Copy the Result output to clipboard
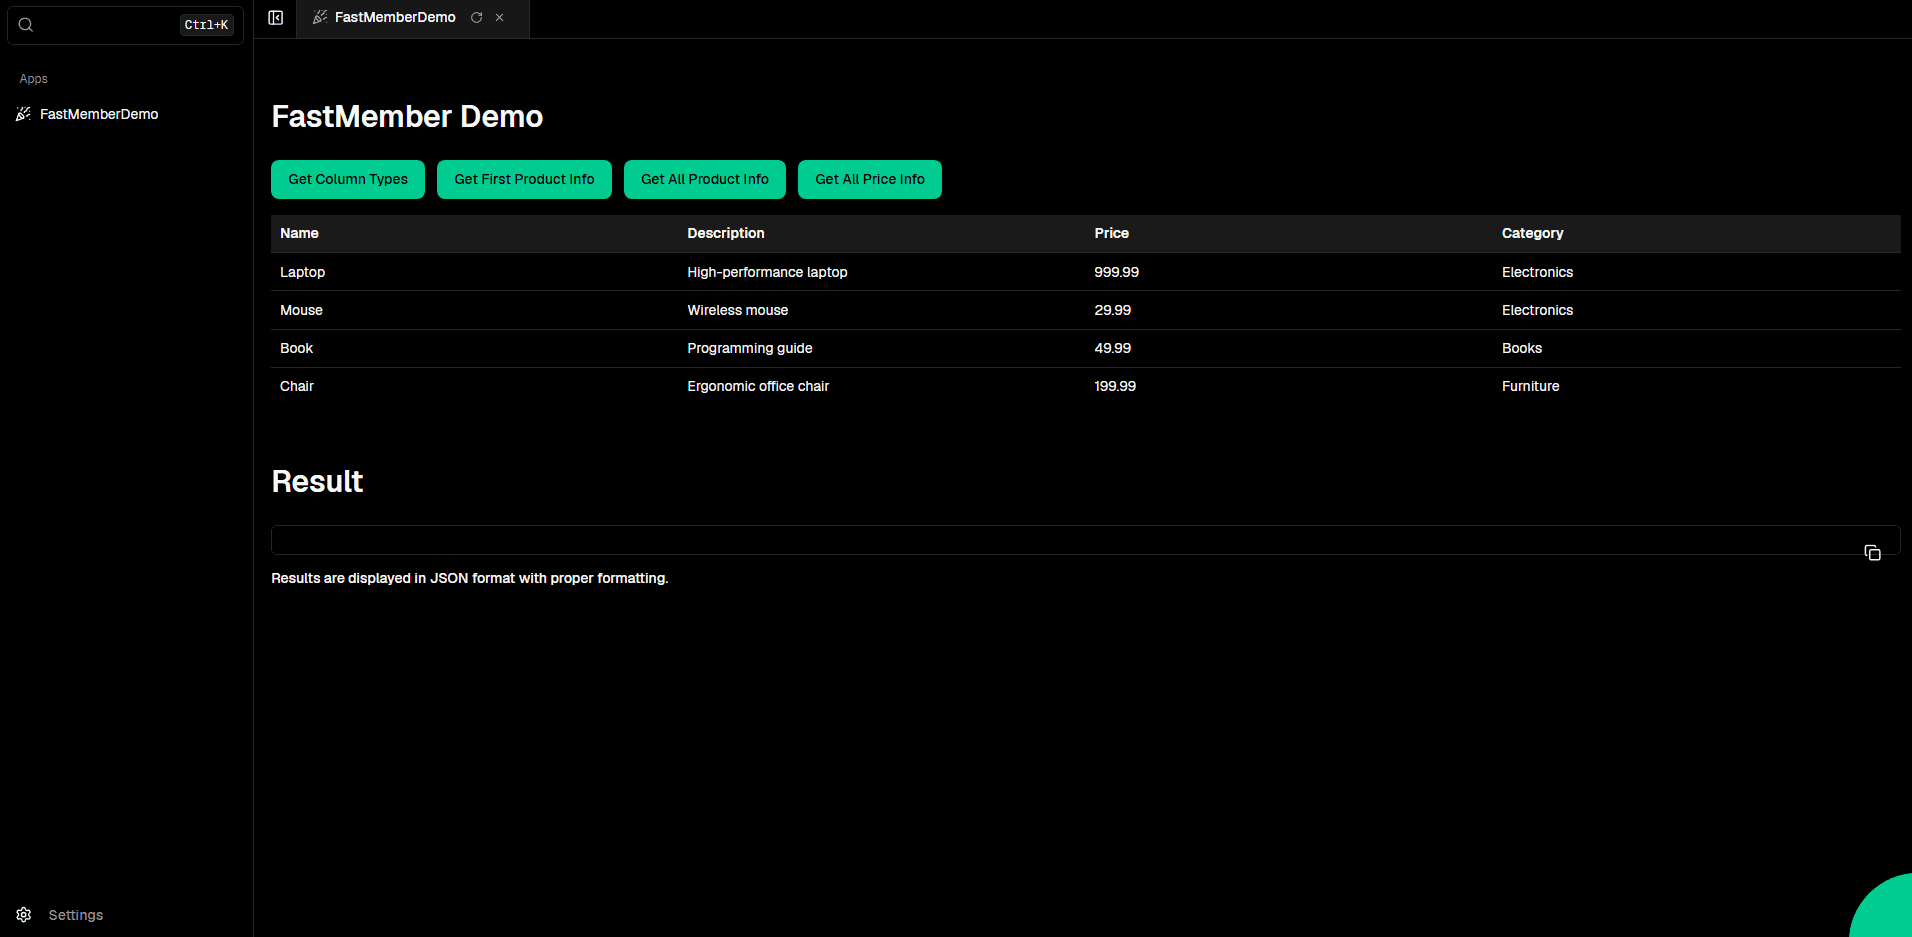Screen dimensions: 1912x937 tap(1872, 553)
